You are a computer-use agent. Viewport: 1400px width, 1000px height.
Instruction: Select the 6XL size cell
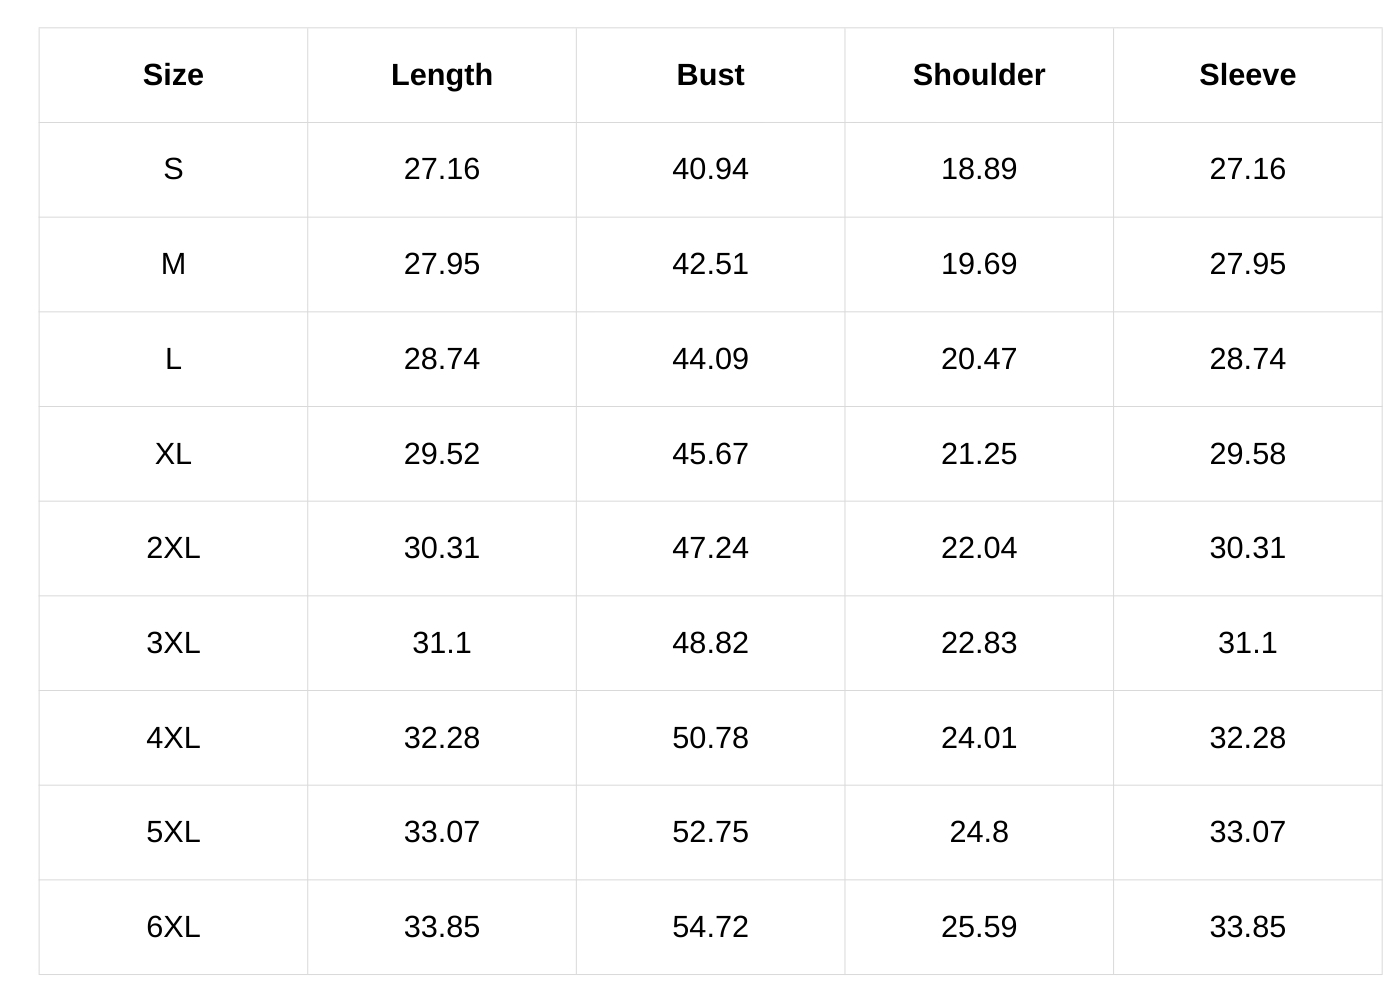click(173, 927)
